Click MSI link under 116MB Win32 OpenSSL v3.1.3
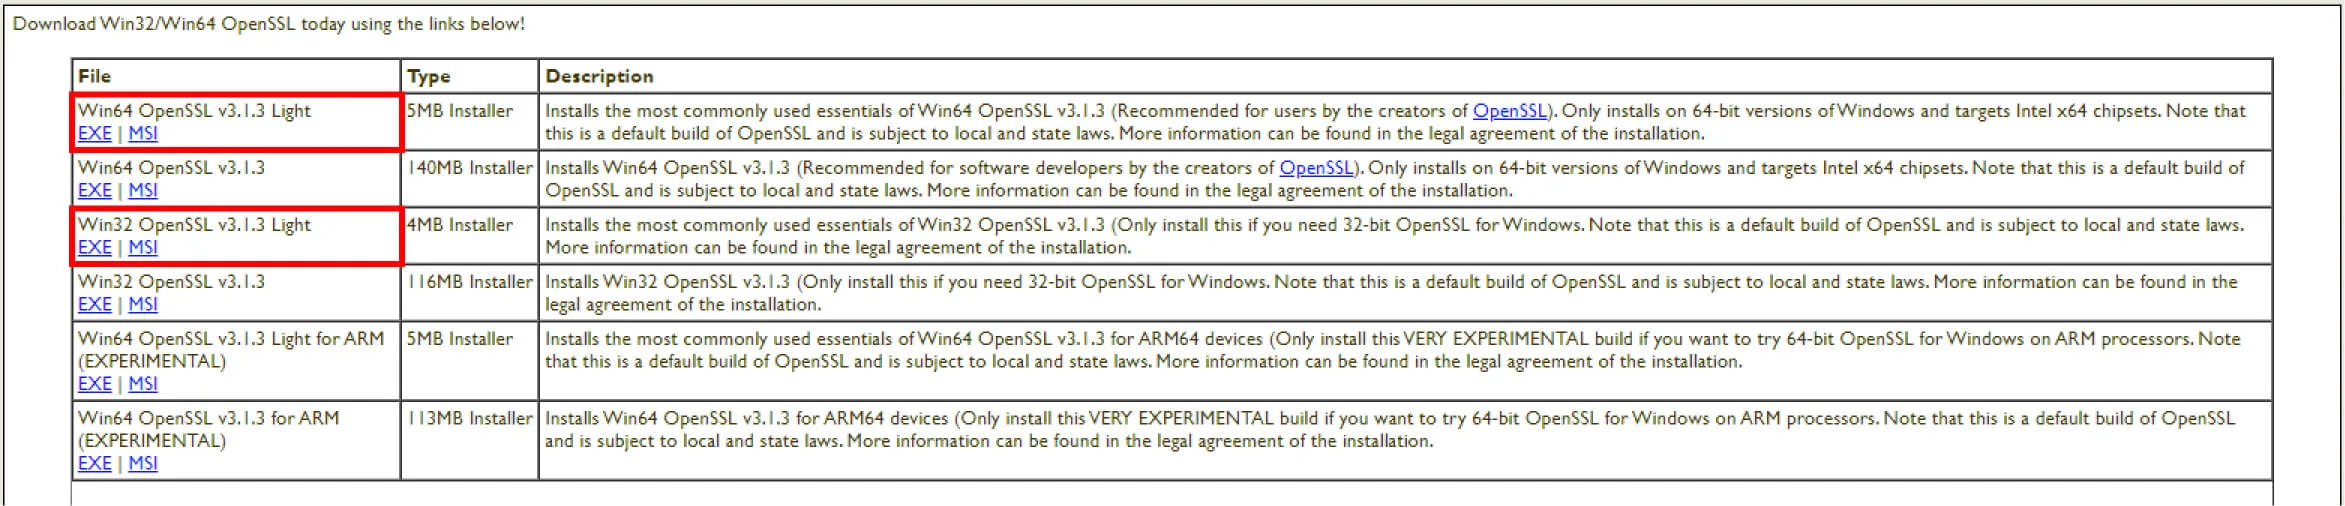Image resolution: width=2345 pixels, height=506 pixels. tap(143, 304)
